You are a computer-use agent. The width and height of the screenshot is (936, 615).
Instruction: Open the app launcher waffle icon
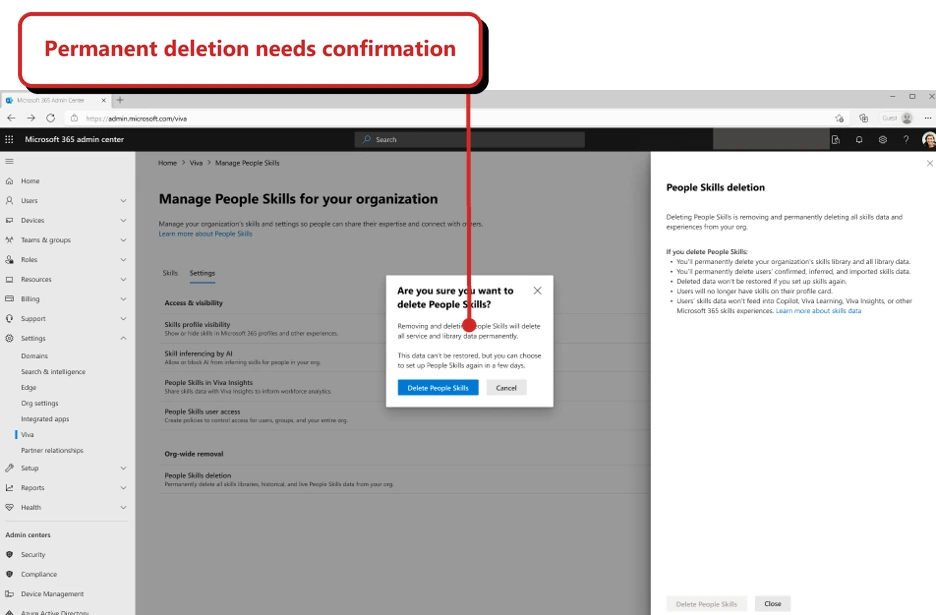point(9,139)
